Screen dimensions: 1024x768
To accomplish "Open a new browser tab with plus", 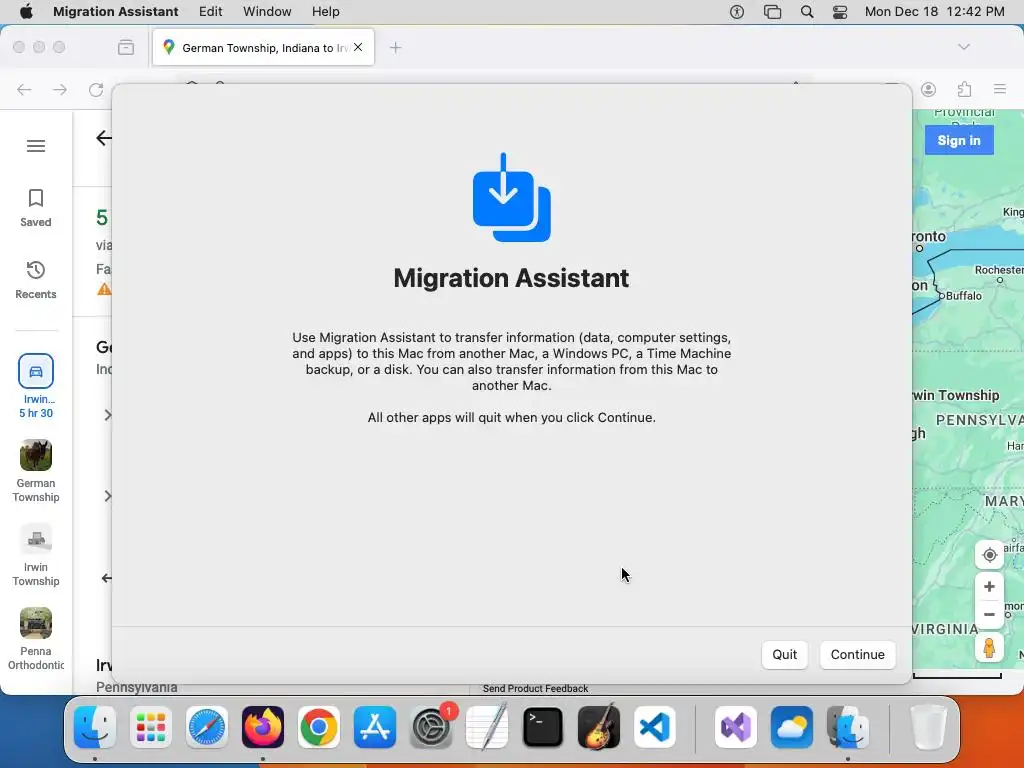I will tap(395, 48).
